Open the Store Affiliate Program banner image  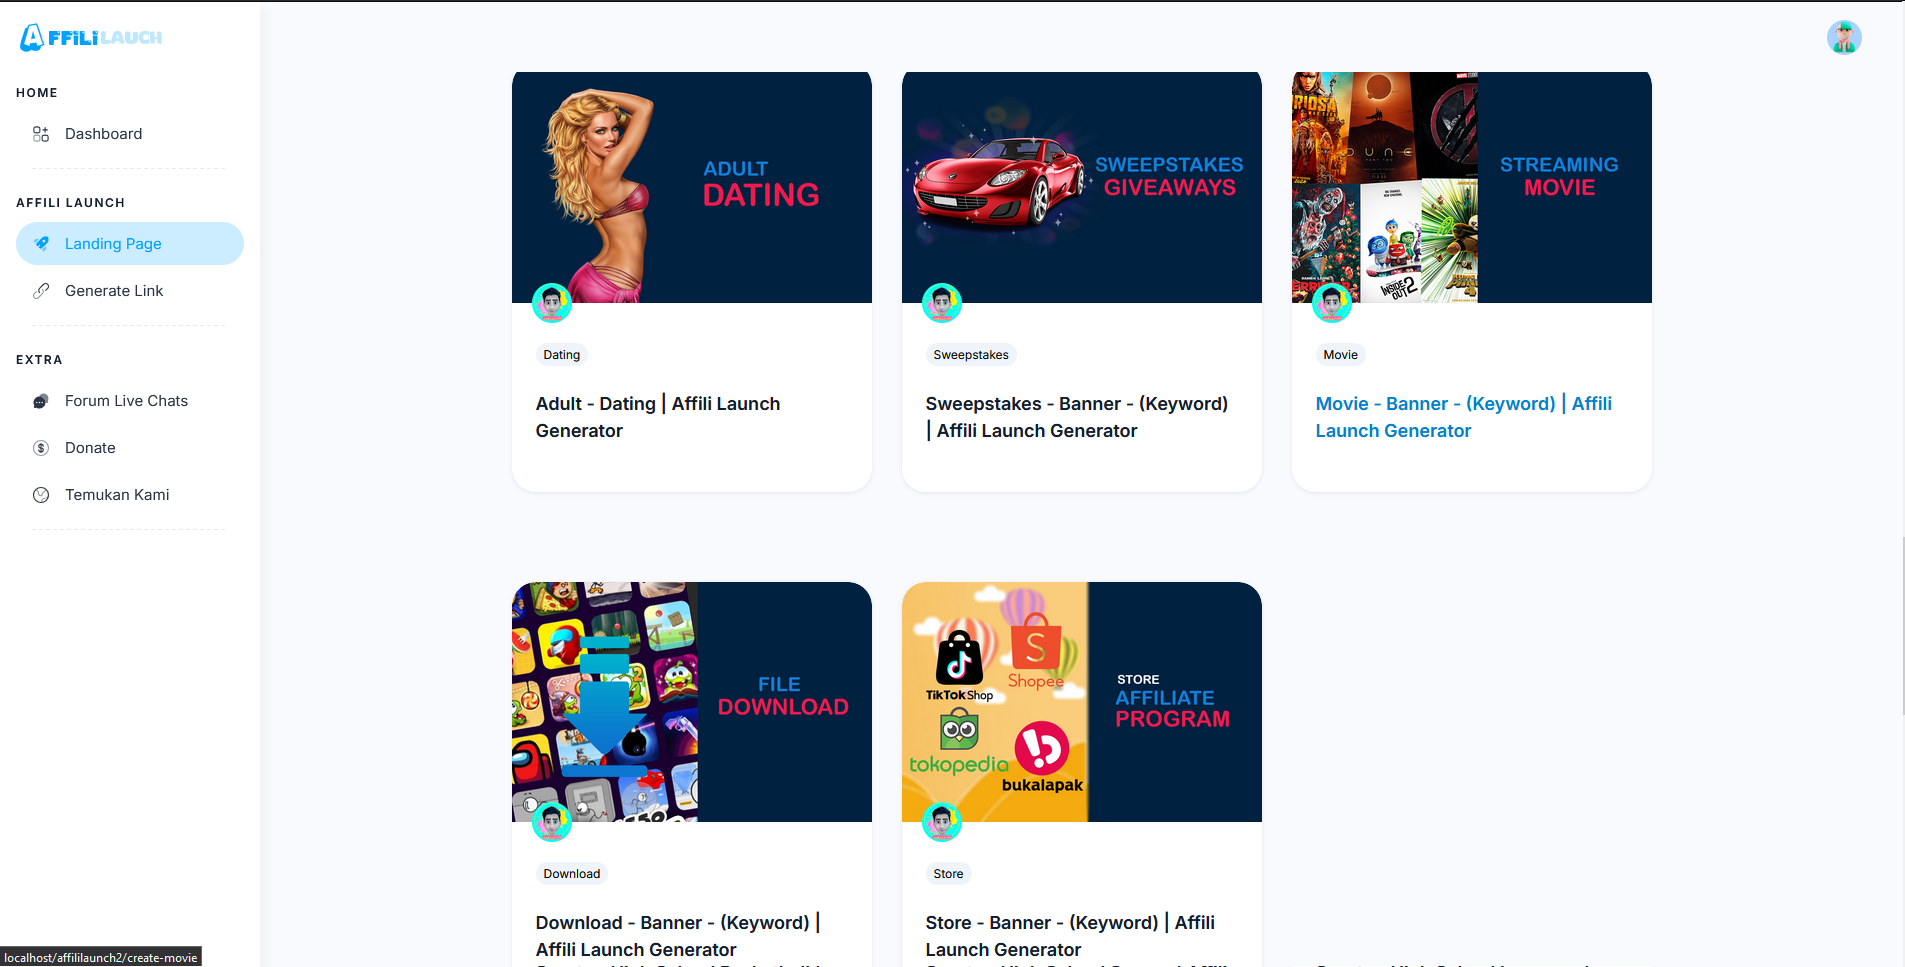click(1081, 702)
